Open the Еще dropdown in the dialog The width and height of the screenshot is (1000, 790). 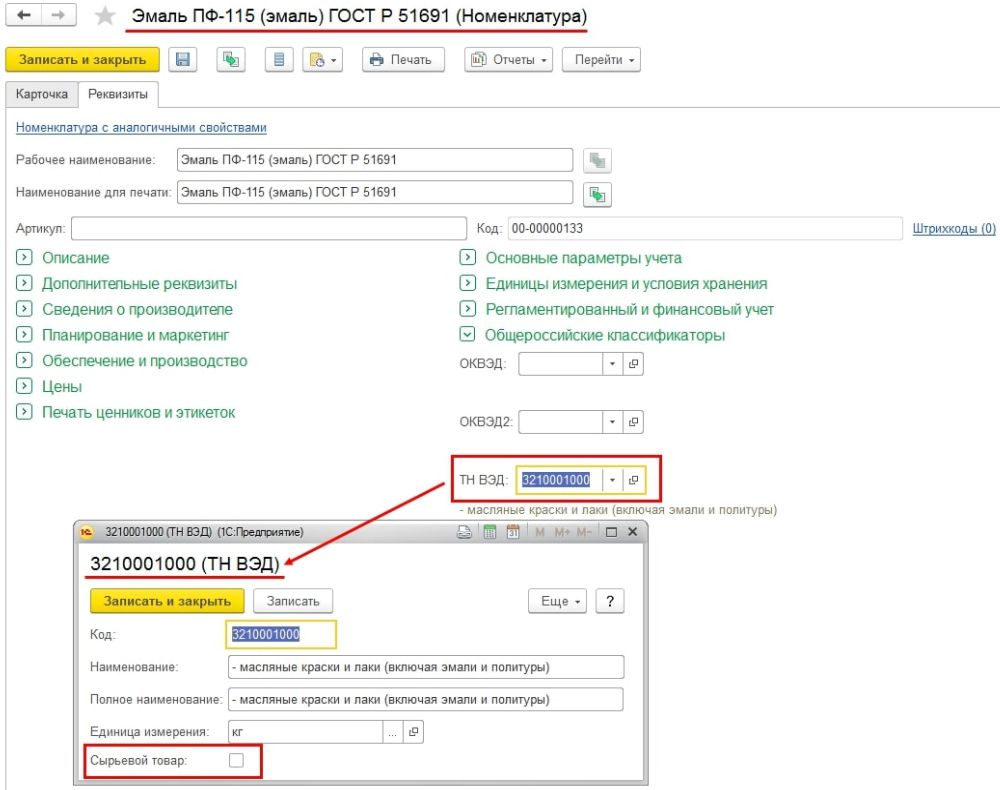point(557,601)
